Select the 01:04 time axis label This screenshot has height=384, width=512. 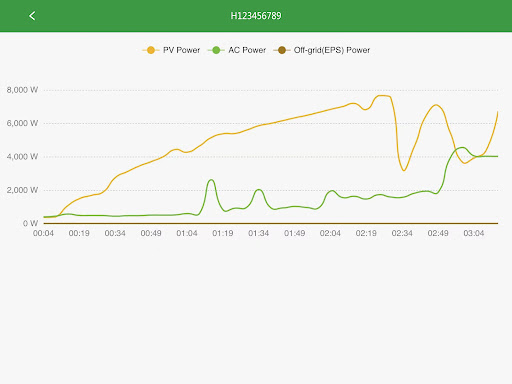click(187, 233)
